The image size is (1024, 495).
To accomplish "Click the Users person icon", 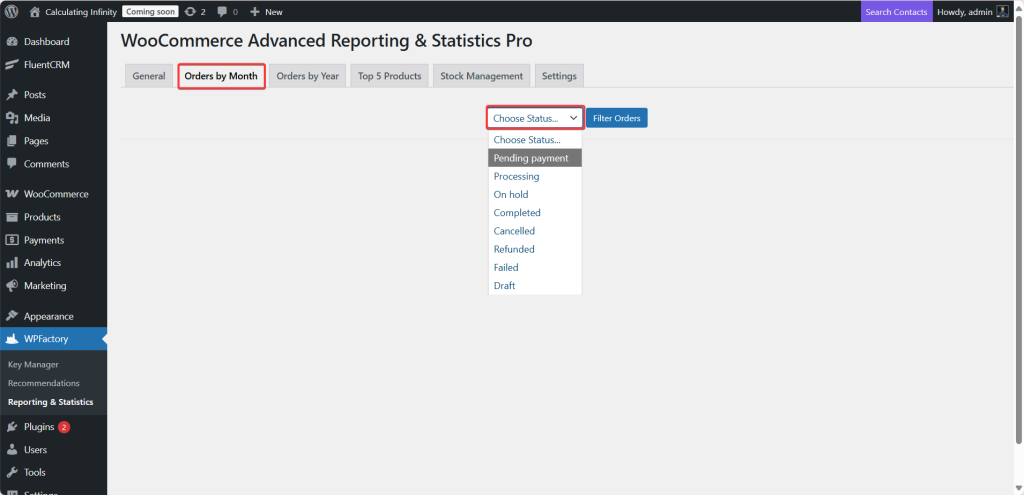I will pos(12,450).
